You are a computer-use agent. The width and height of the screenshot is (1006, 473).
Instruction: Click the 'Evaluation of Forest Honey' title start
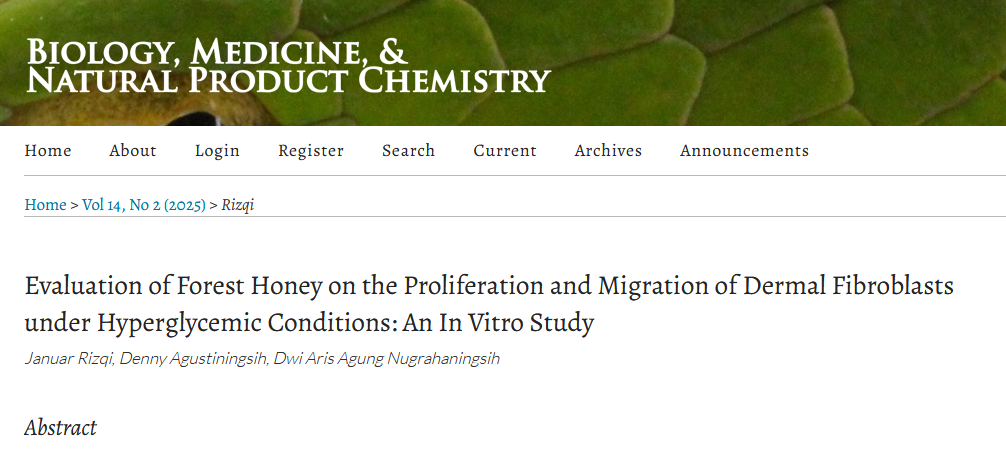tap(150, 286)
